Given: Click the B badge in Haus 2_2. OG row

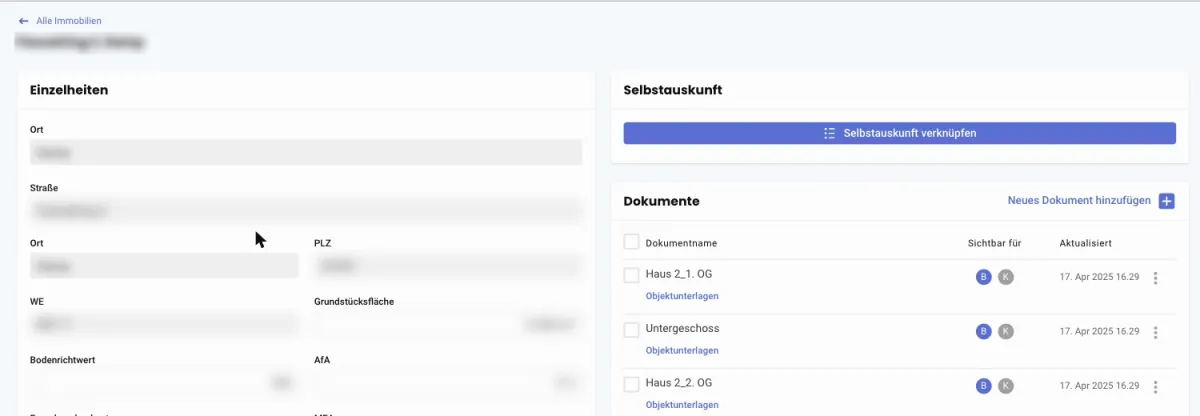Looking at the screenshot, I should click(x=983, y=385).
